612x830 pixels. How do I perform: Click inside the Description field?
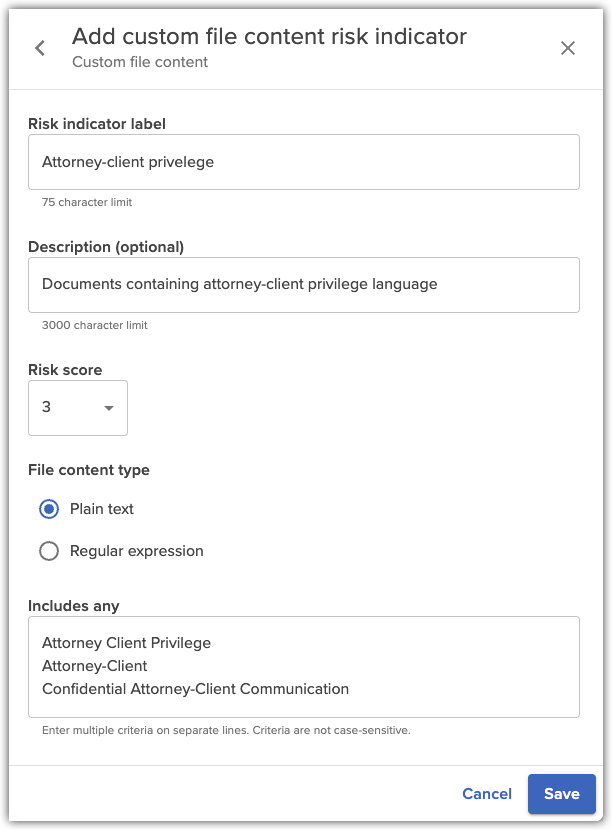pos(304,284)
